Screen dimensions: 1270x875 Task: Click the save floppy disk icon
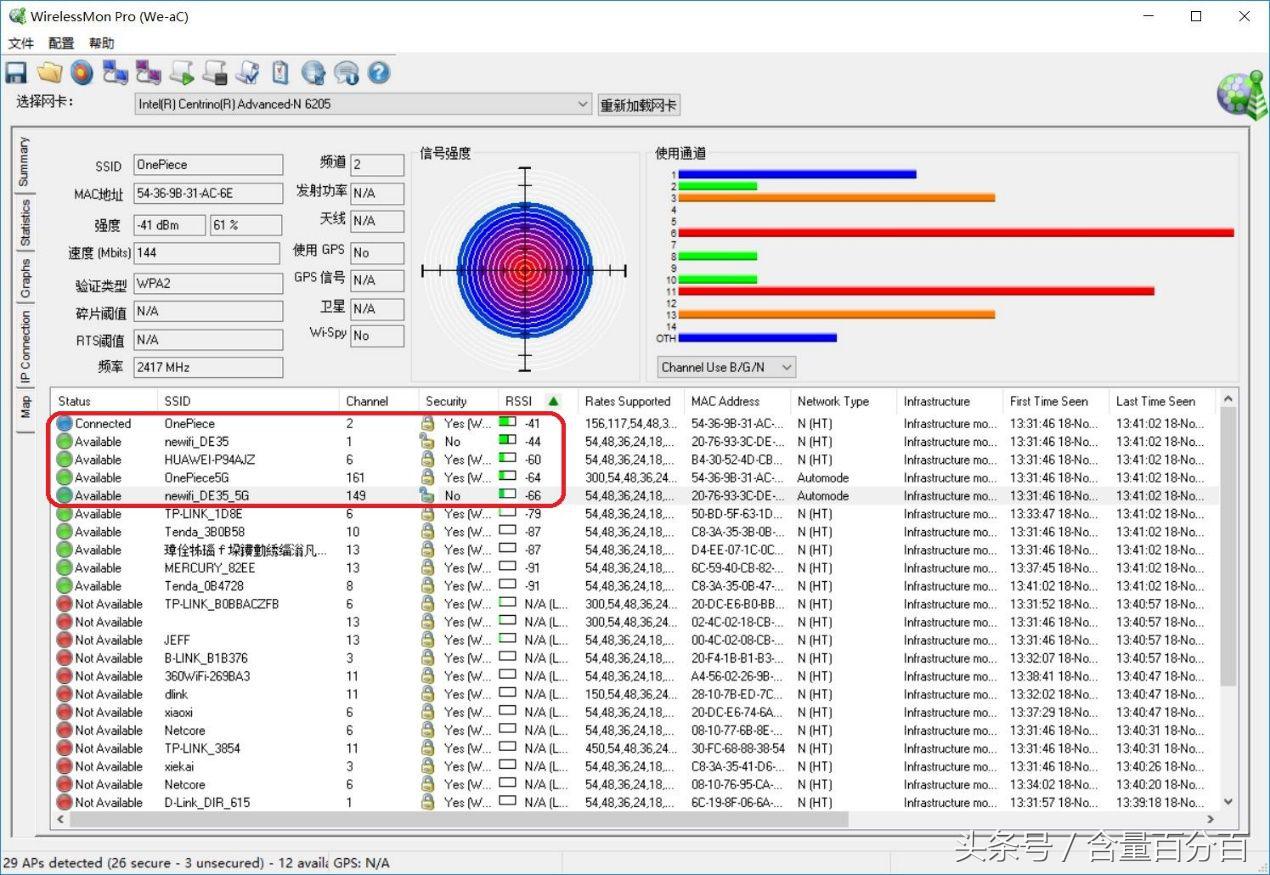[x=16, y=73]
